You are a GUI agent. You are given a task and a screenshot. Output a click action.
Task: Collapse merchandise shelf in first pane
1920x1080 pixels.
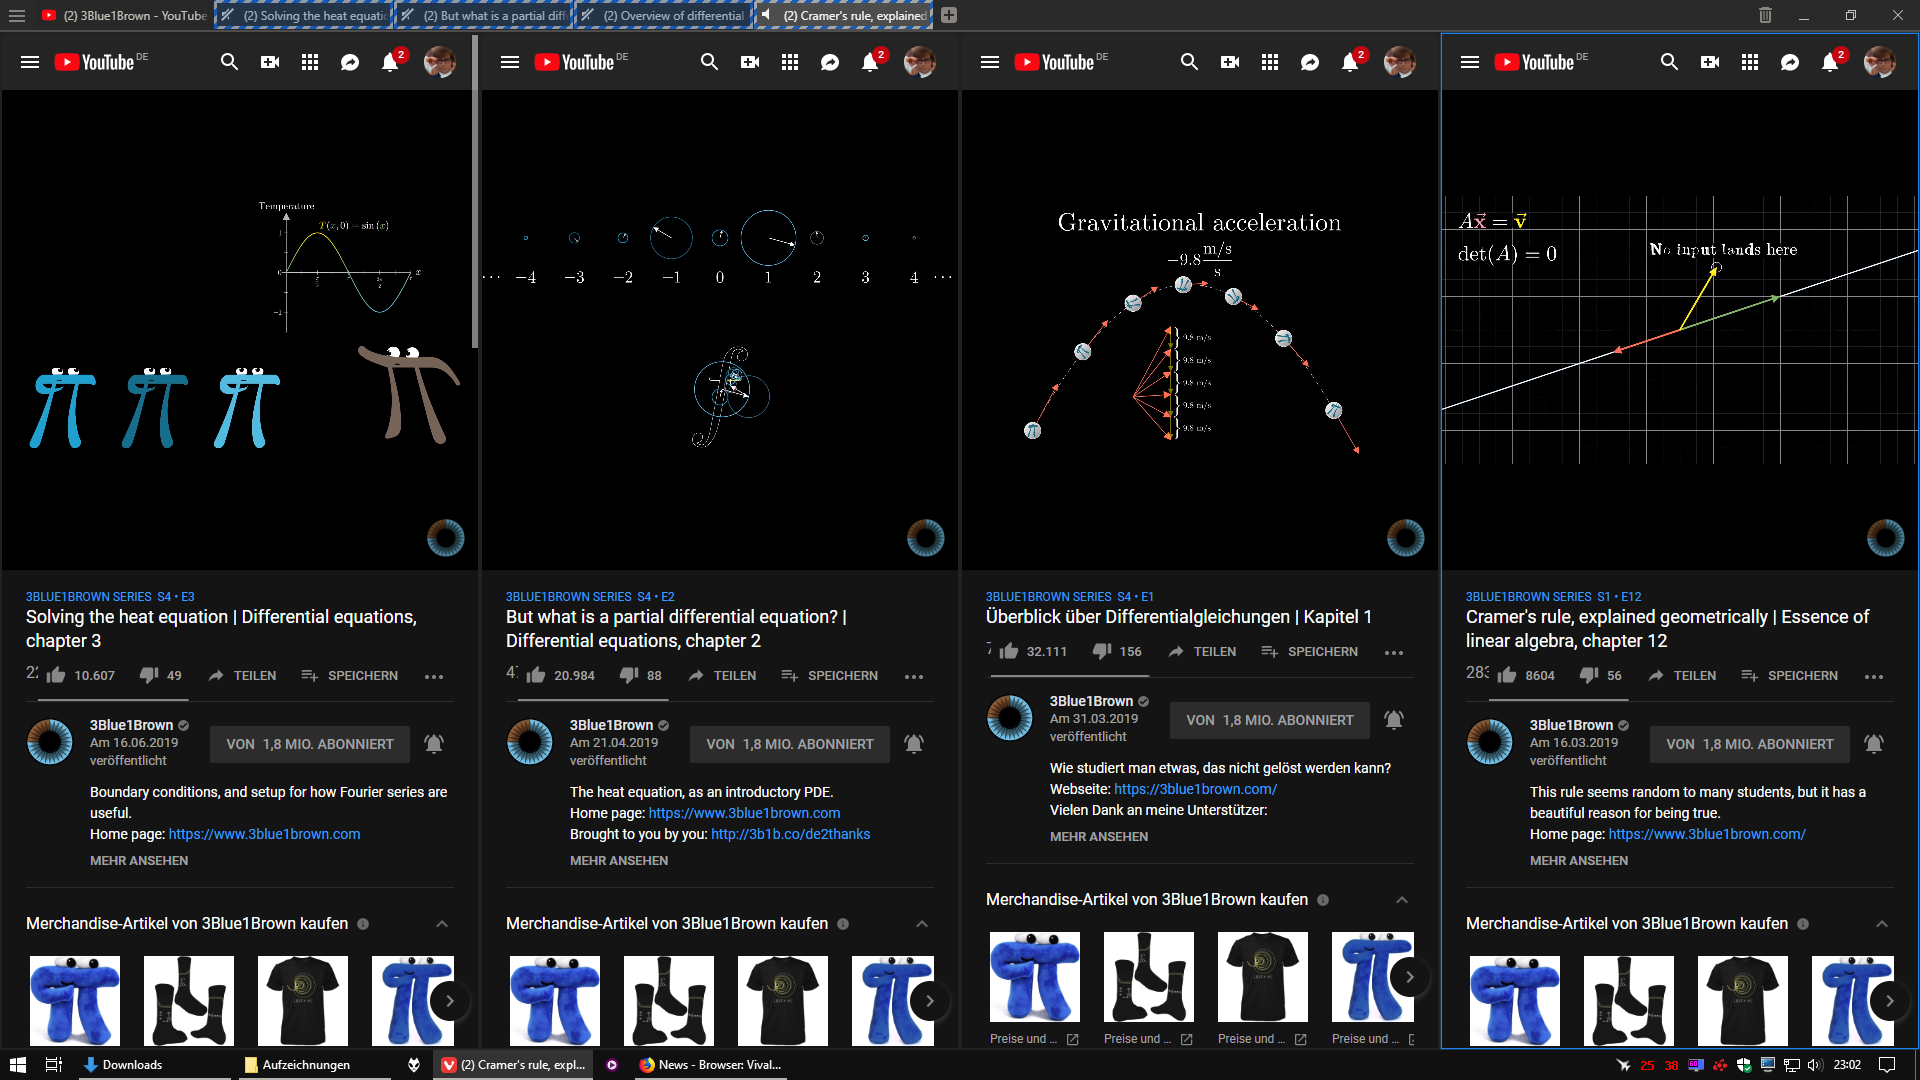[x=442, y=924]
